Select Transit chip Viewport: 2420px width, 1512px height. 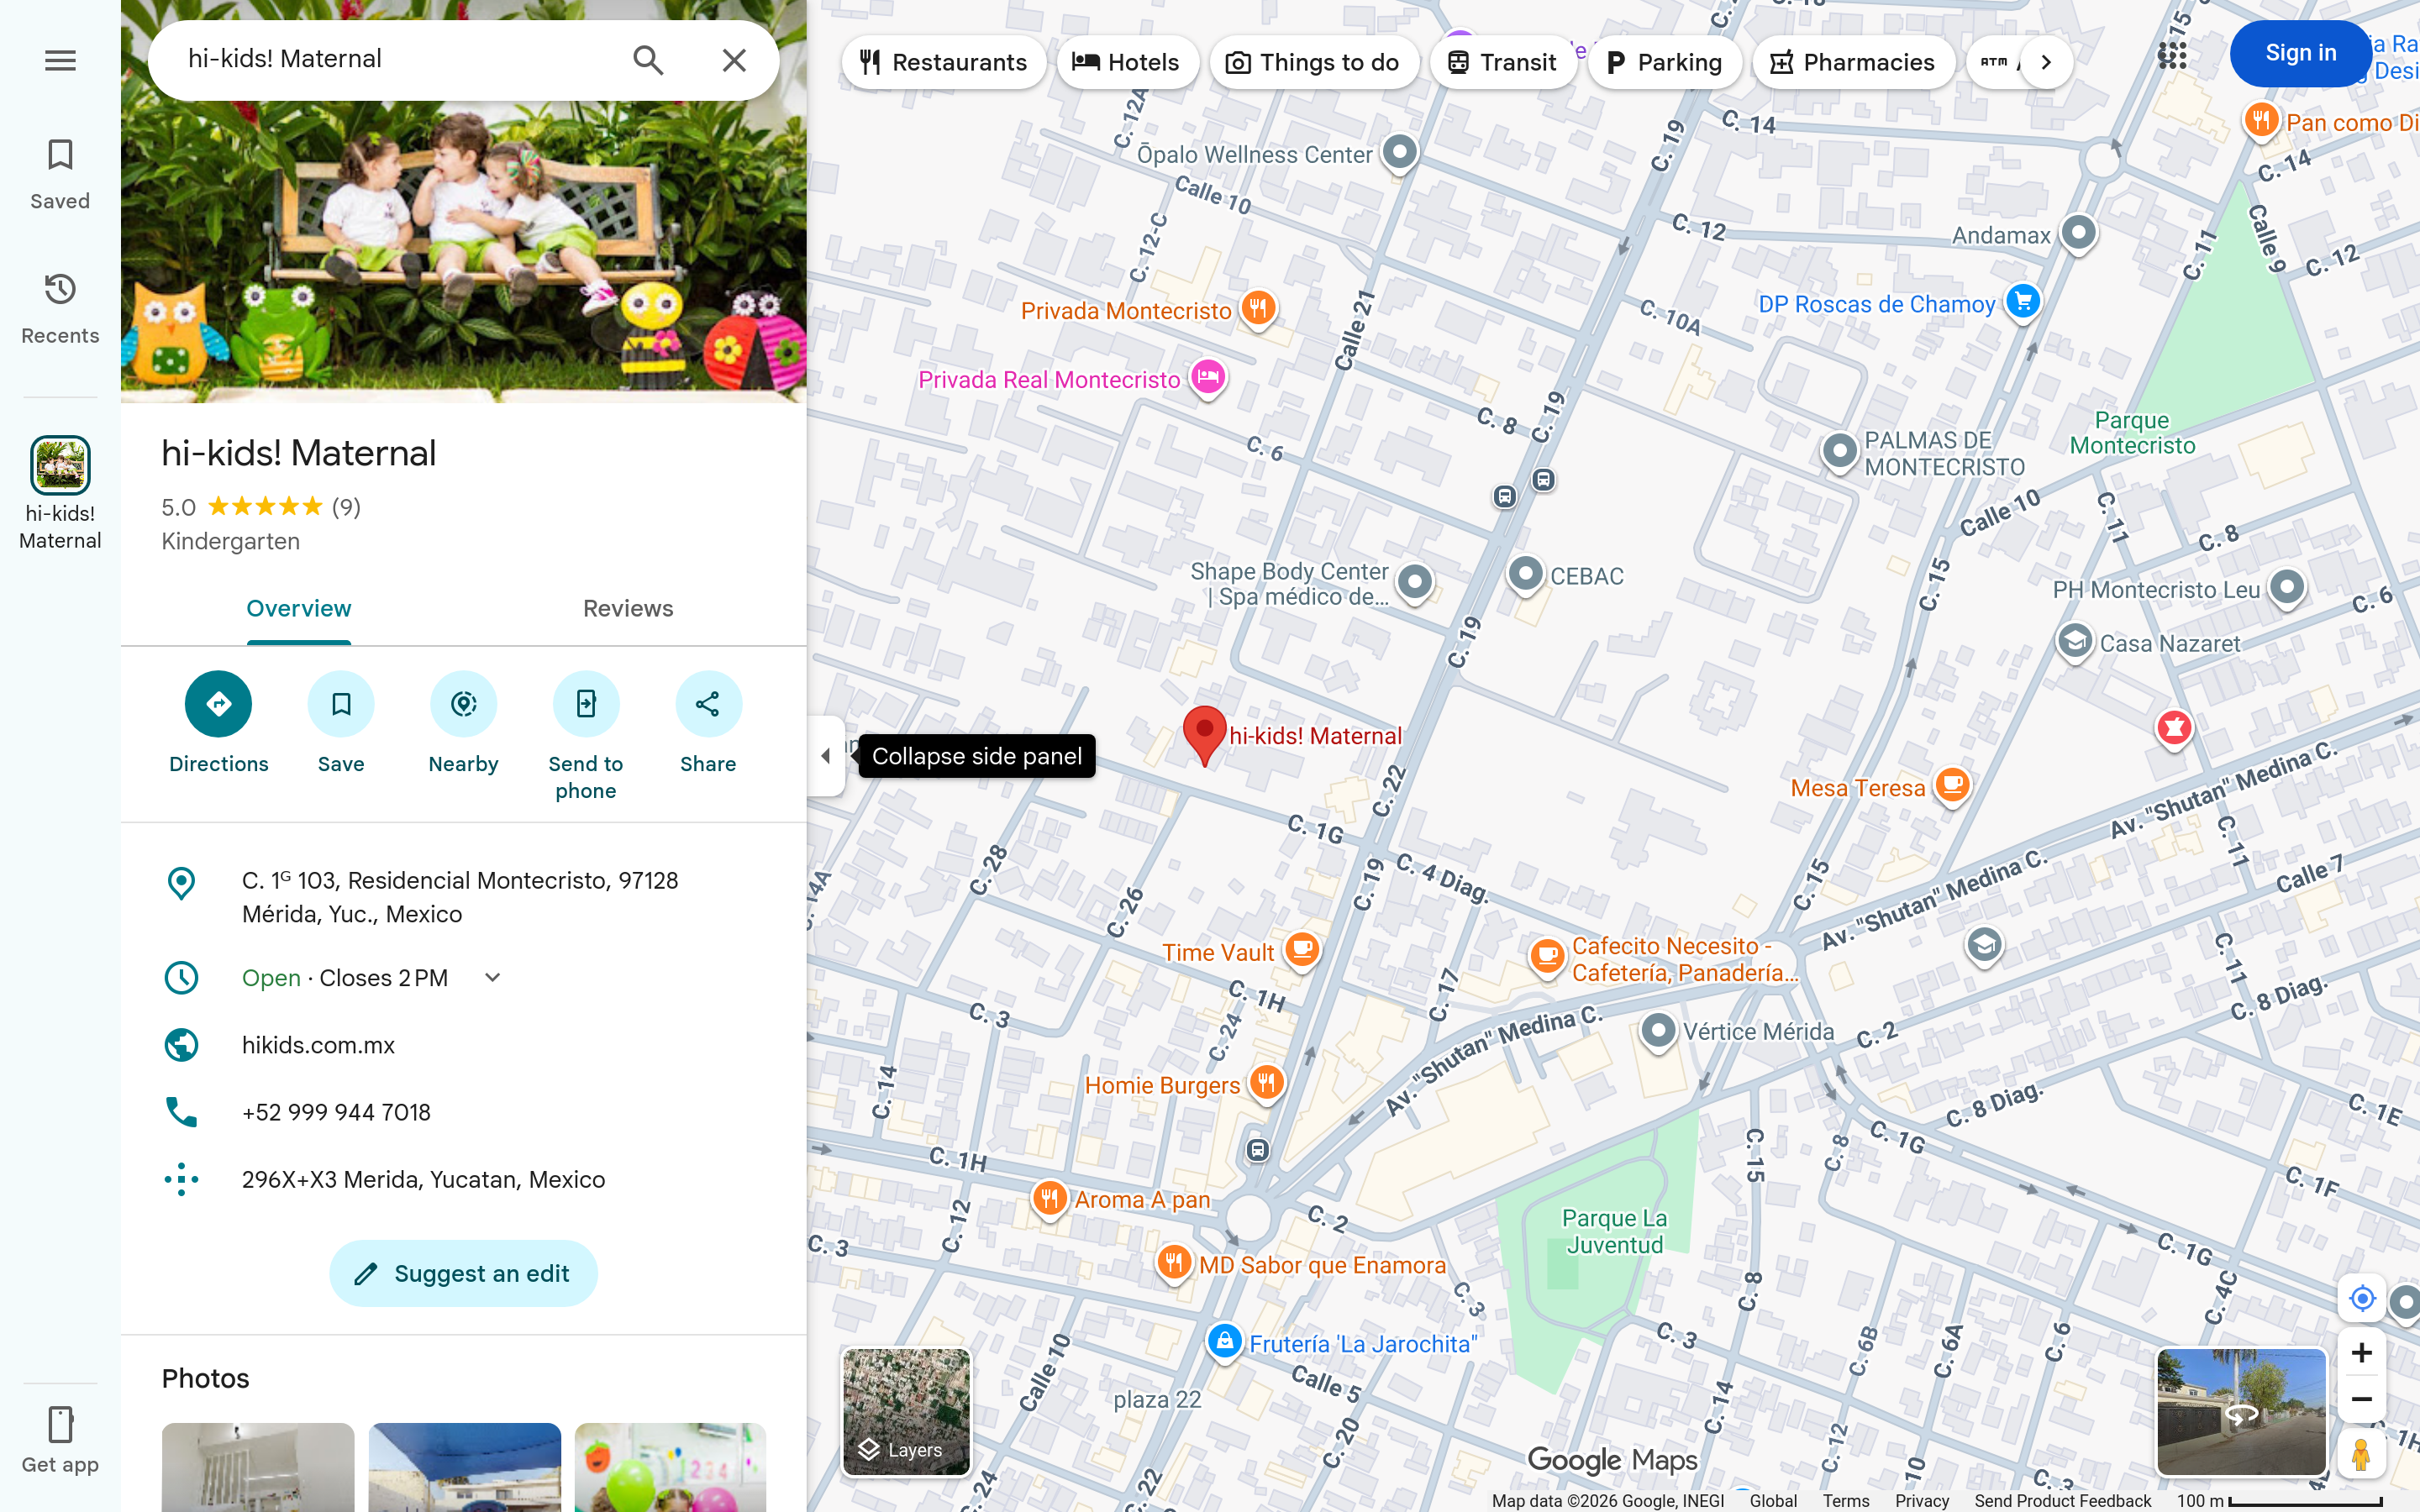[1502, 62]
